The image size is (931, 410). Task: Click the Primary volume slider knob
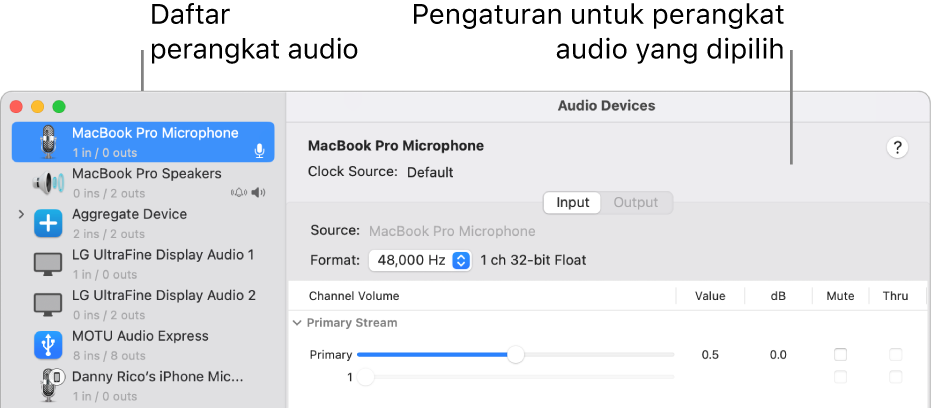pyautogui.click(x=515, y=355)
